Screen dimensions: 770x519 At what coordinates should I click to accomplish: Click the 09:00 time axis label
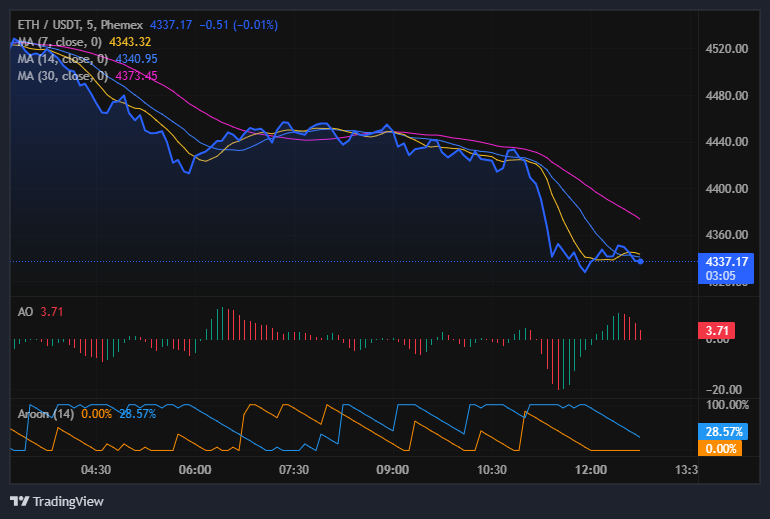[x=392, y=470]
